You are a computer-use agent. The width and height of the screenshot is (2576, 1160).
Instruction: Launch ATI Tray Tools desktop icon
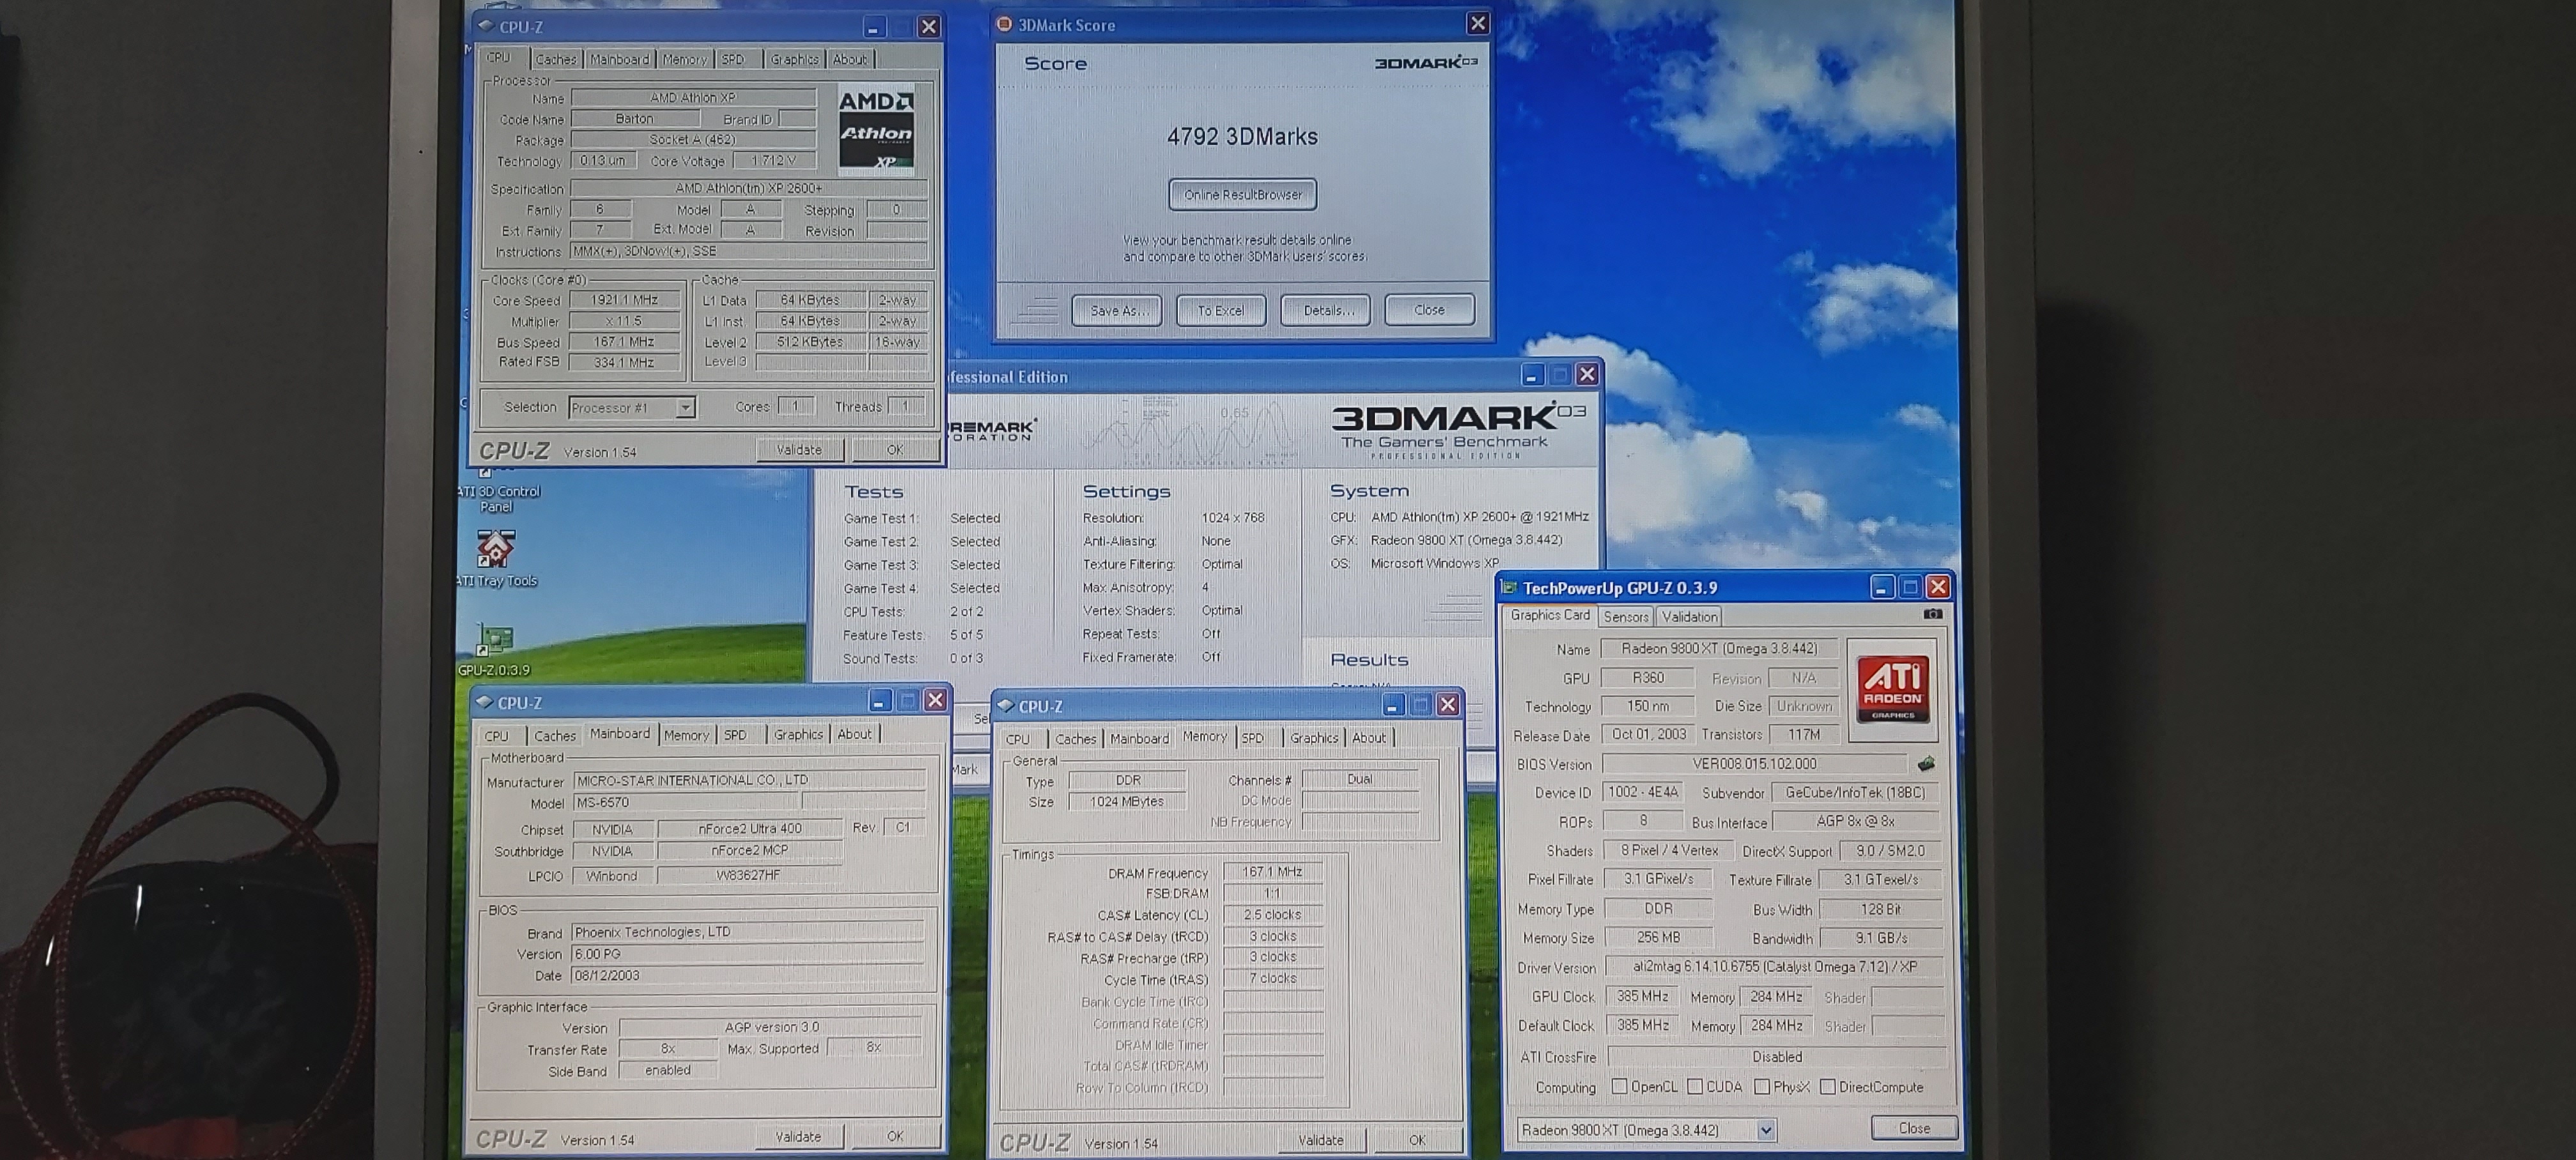496,558
